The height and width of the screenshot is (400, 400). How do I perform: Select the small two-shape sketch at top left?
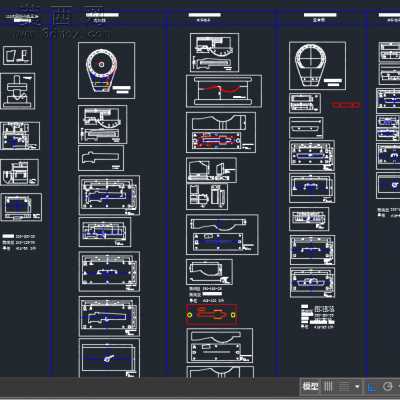click(17, 55)
